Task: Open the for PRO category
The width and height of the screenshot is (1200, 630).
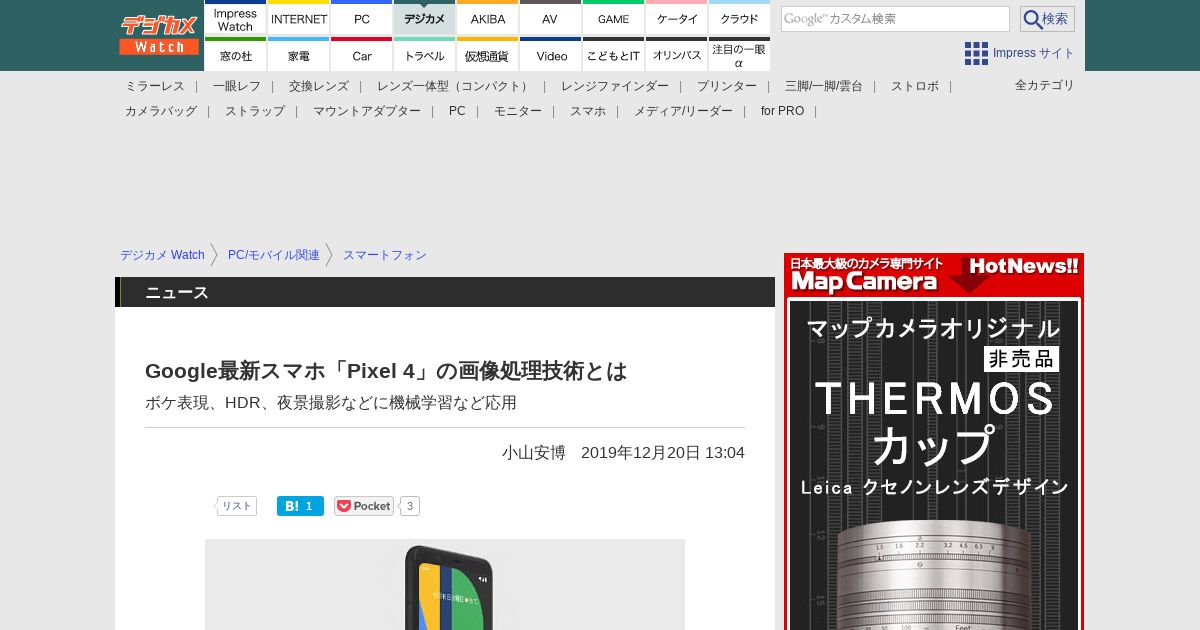Action: click(x=782, y=111)
